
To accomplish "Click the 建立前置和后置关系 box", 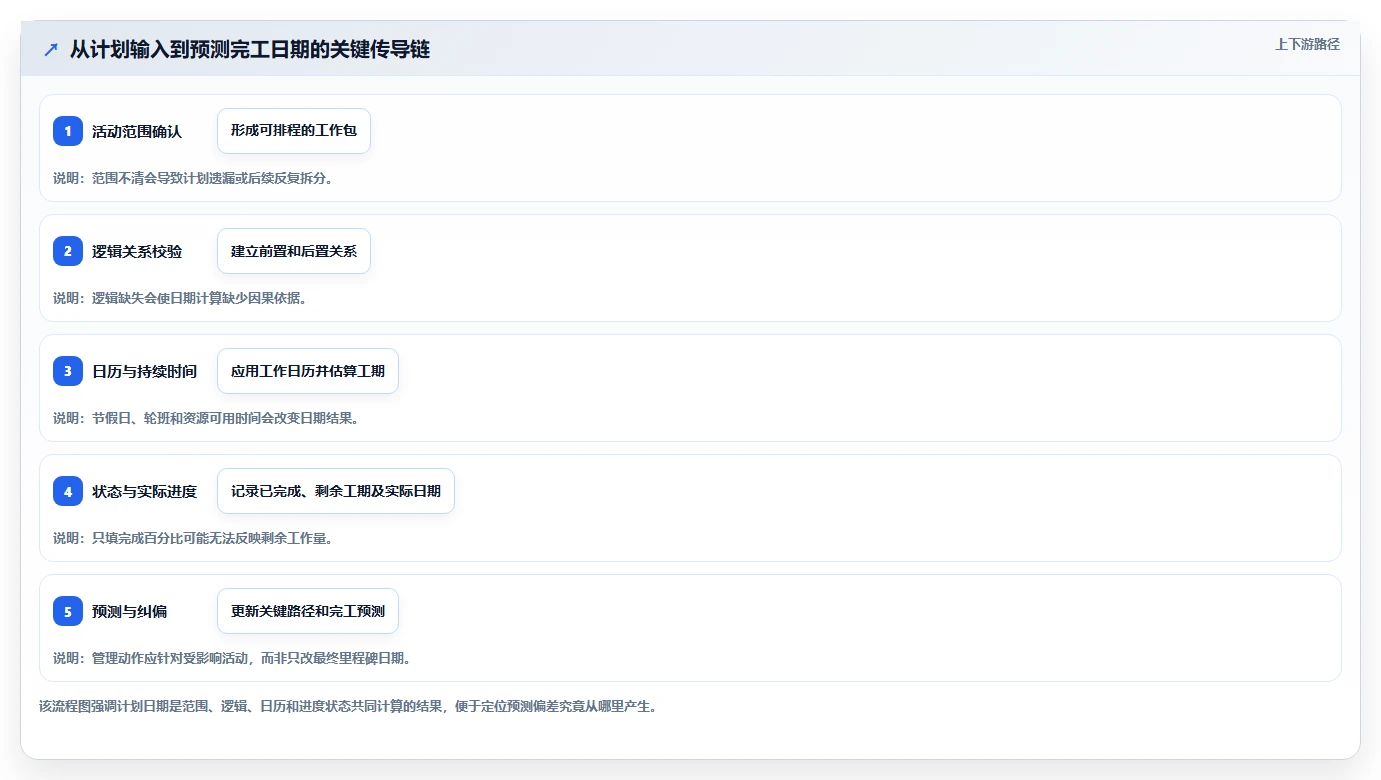I will 294,251.
